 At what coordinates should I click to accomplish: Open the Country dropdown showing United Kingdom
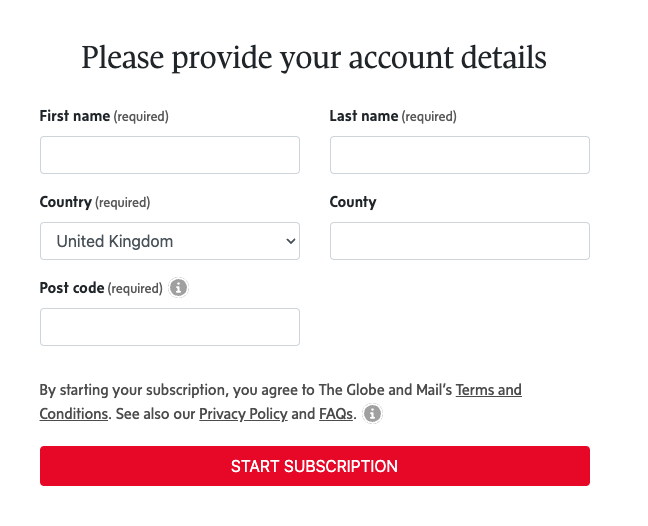pyautogui.click(x=169, y=241)
